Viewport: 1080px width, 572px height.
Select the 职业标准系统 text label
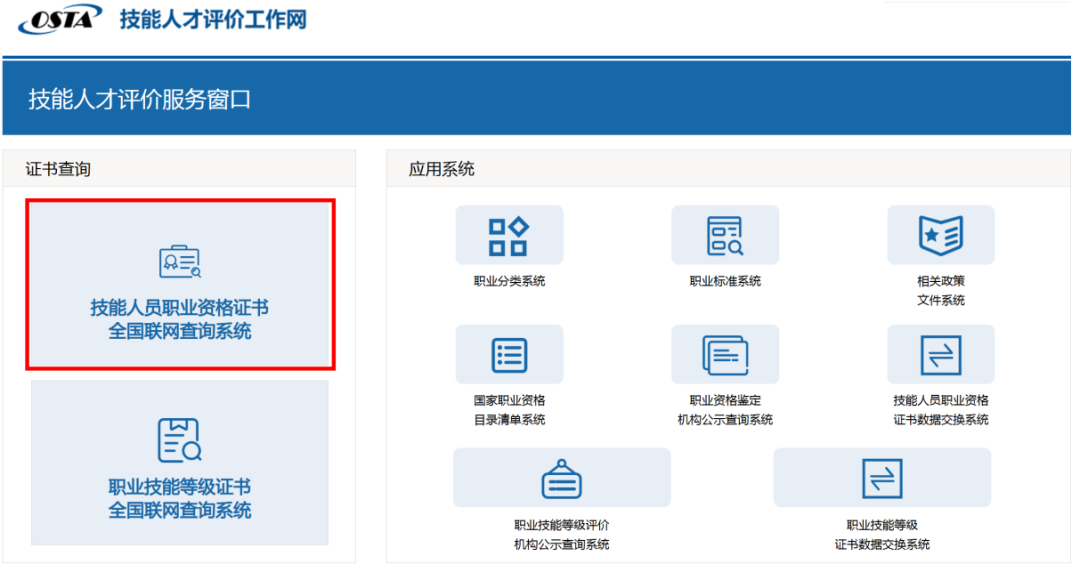coord(725,281)
